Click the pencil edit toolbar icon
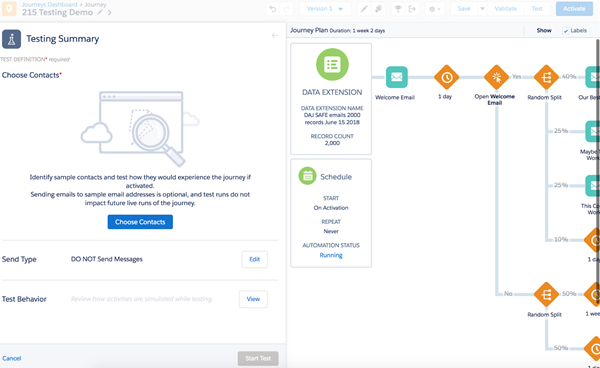This screenshot has width=600, height=368. 364,9
